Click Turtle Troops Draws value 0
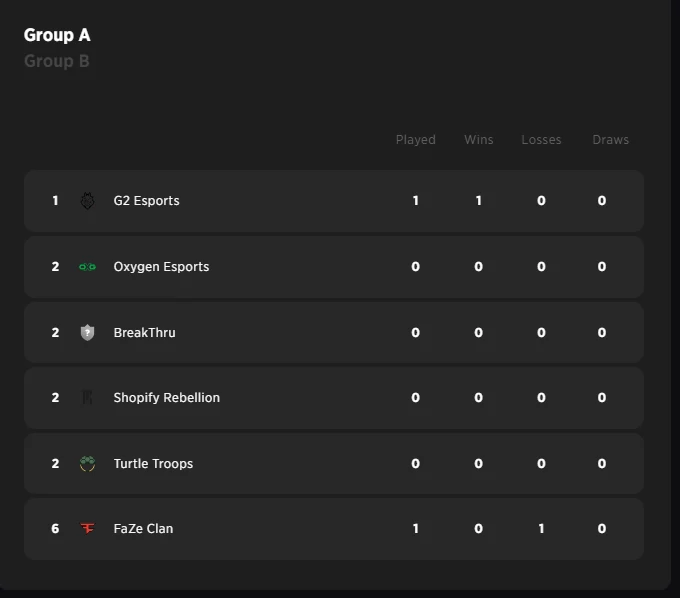Screen dimensions: 680x598 [x=602, y=464]
